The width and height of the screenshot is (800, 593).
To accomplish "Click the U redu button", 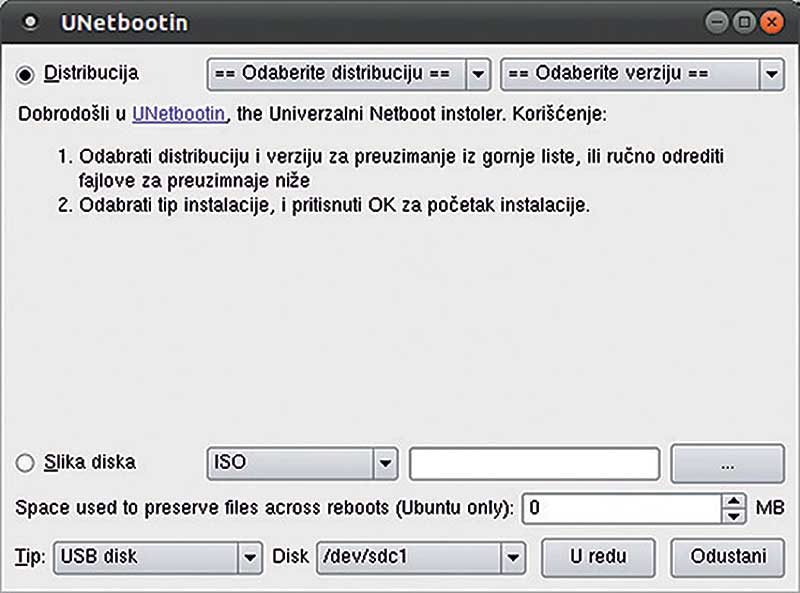I will (598, 557).
